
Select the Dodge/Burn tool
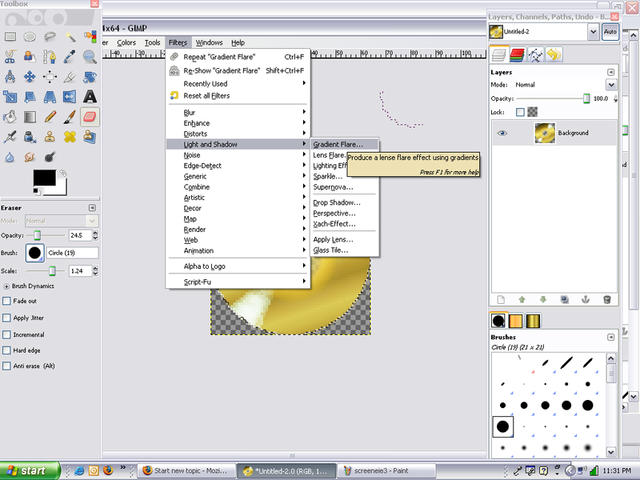50,157
